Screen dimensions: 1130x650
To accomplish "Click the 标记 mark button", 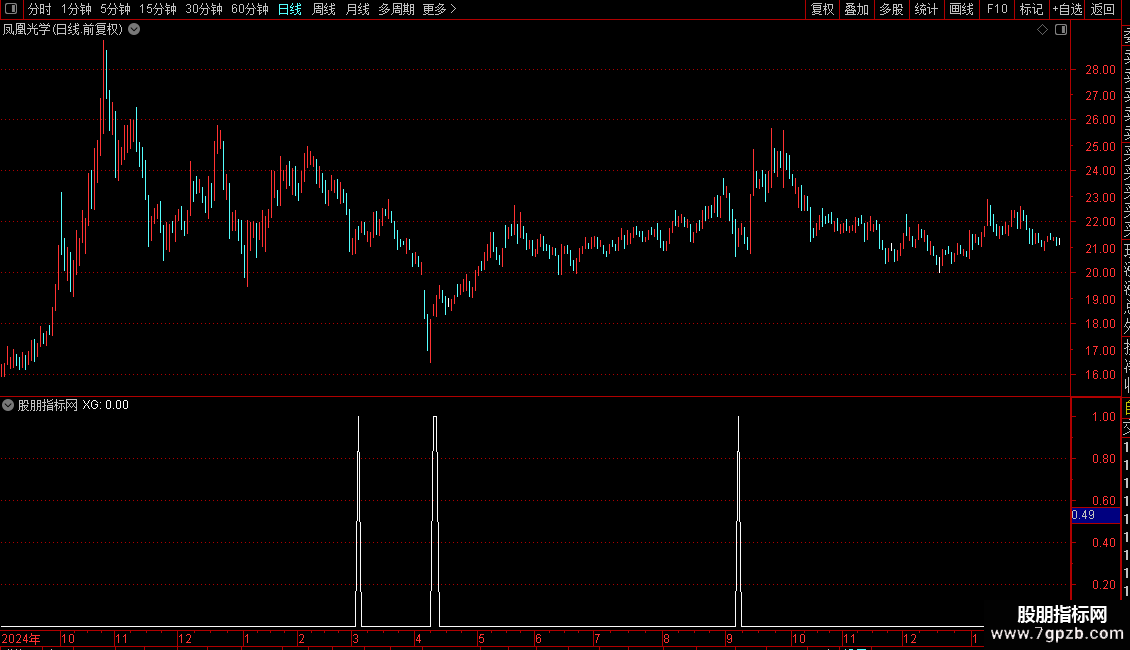I will (x=1031, y=9).
